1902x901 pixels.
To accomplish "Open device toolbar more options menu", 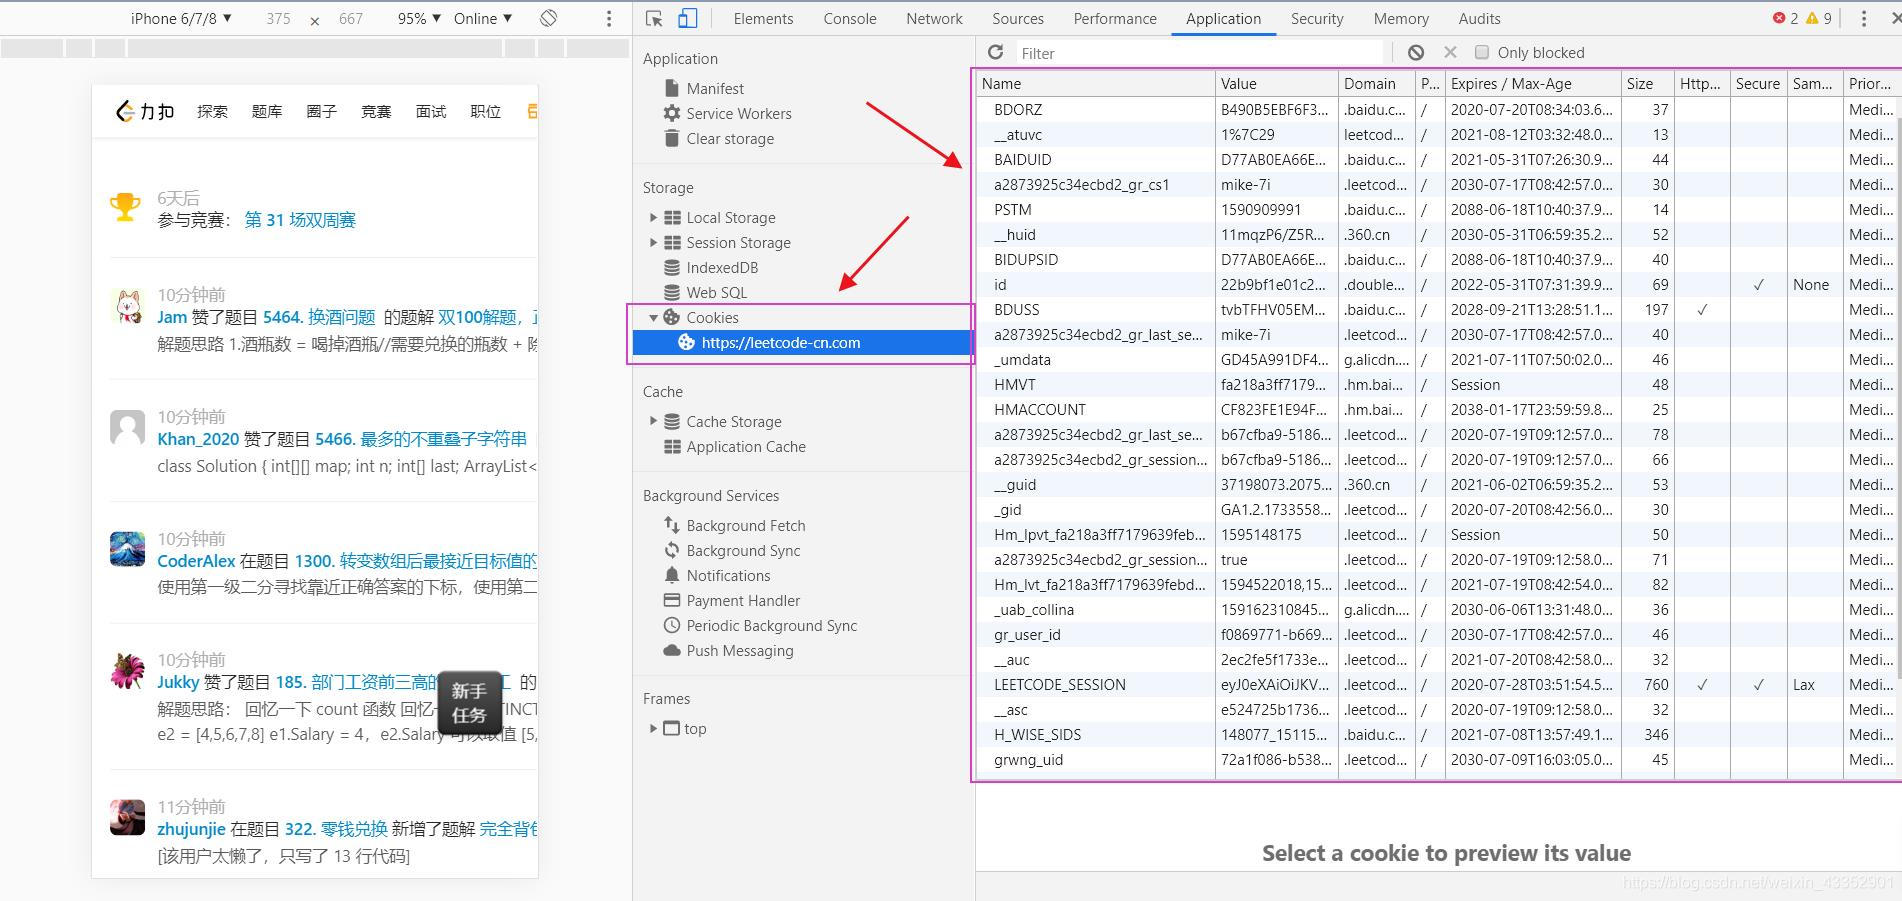I will 609,18.
